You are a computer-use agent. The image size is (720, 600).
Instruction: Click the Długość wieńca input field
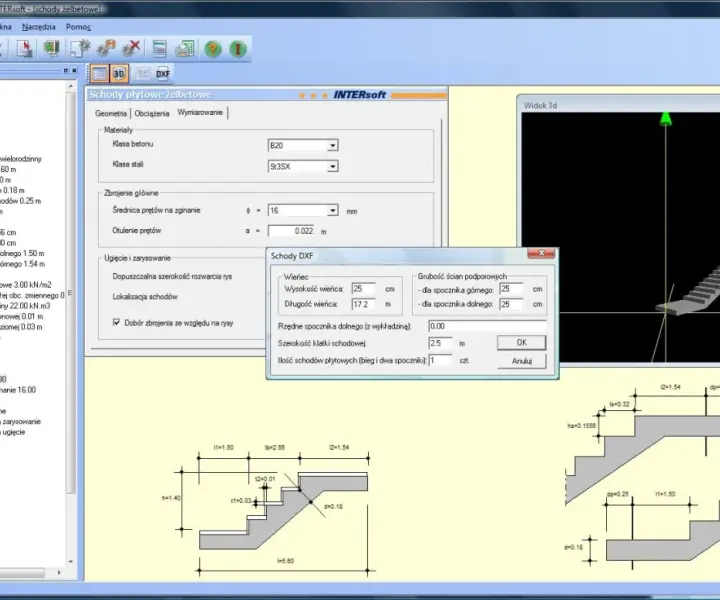[364, 304]
